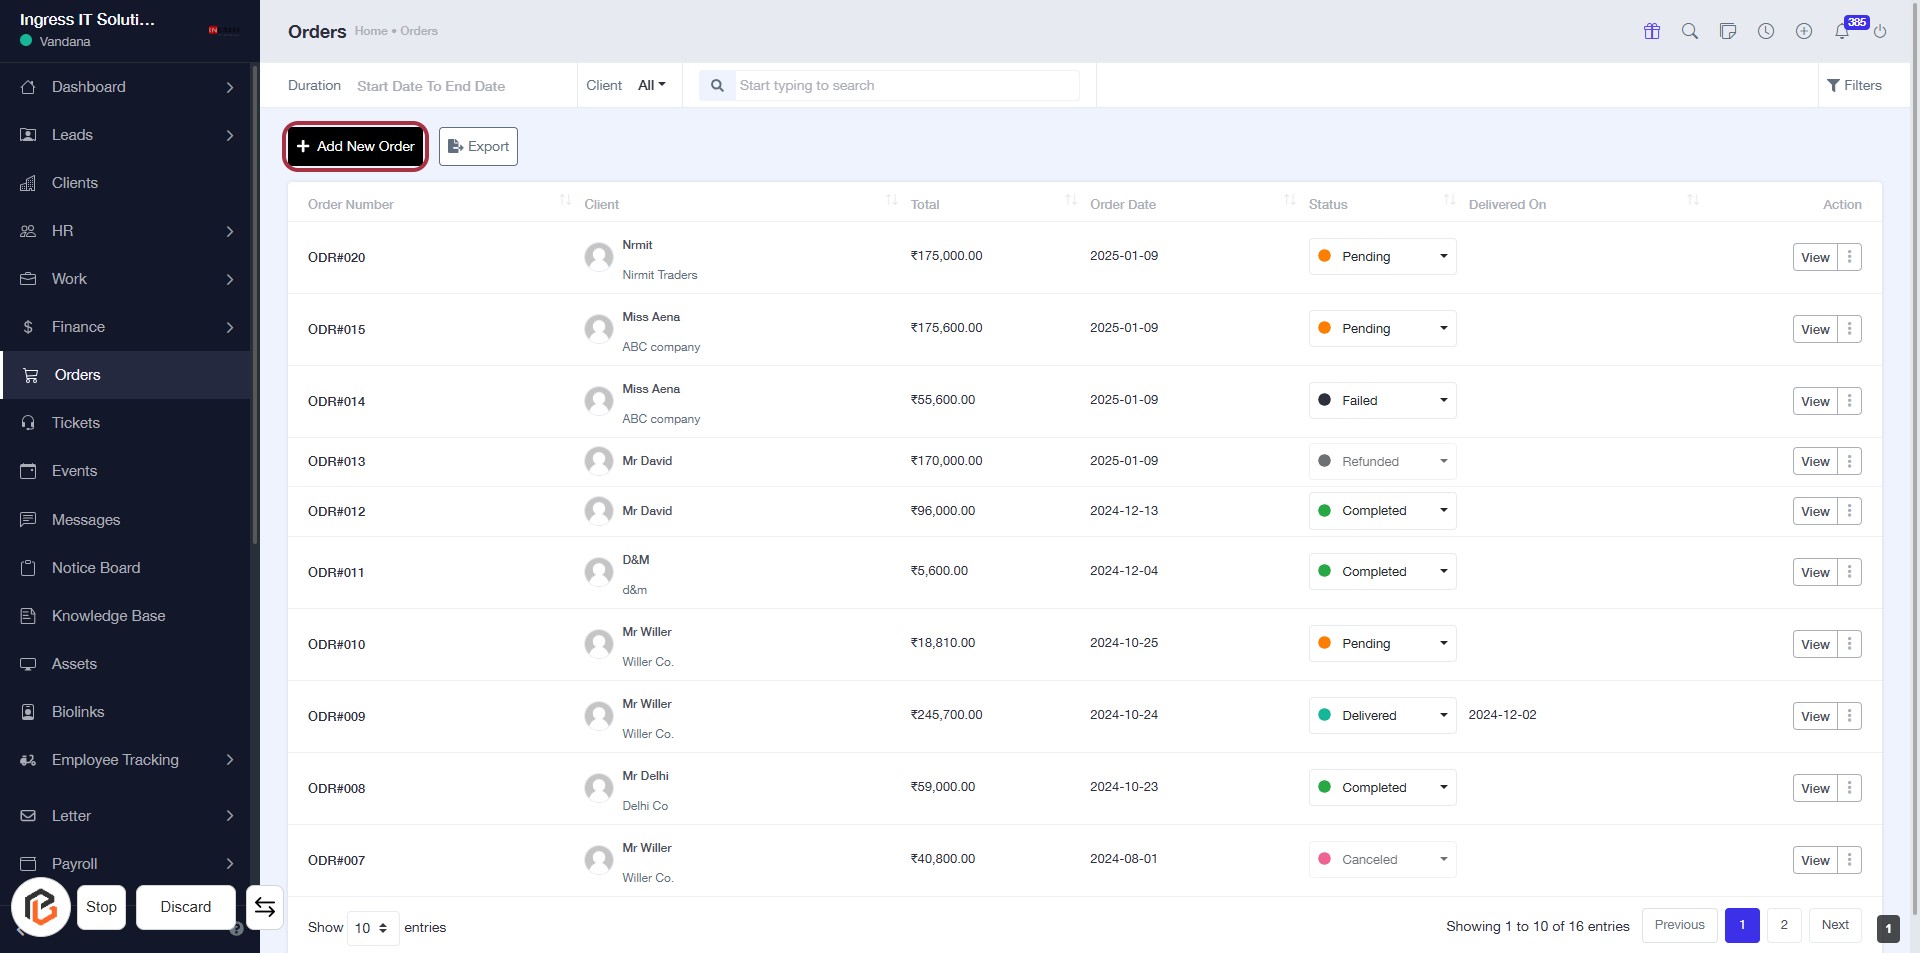Click the Add New Order button
Screen dimensions: 1920x953
356,146
